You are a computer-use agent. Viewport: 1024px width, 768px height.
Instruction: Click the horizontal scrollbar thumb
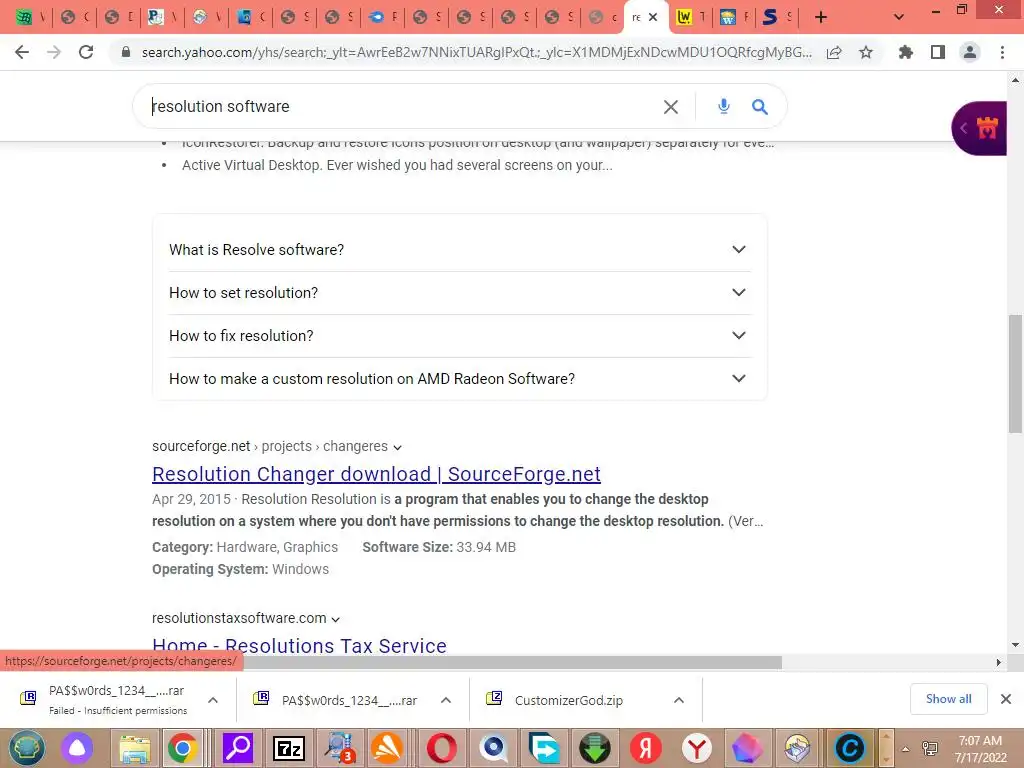[x=513, y=662]
